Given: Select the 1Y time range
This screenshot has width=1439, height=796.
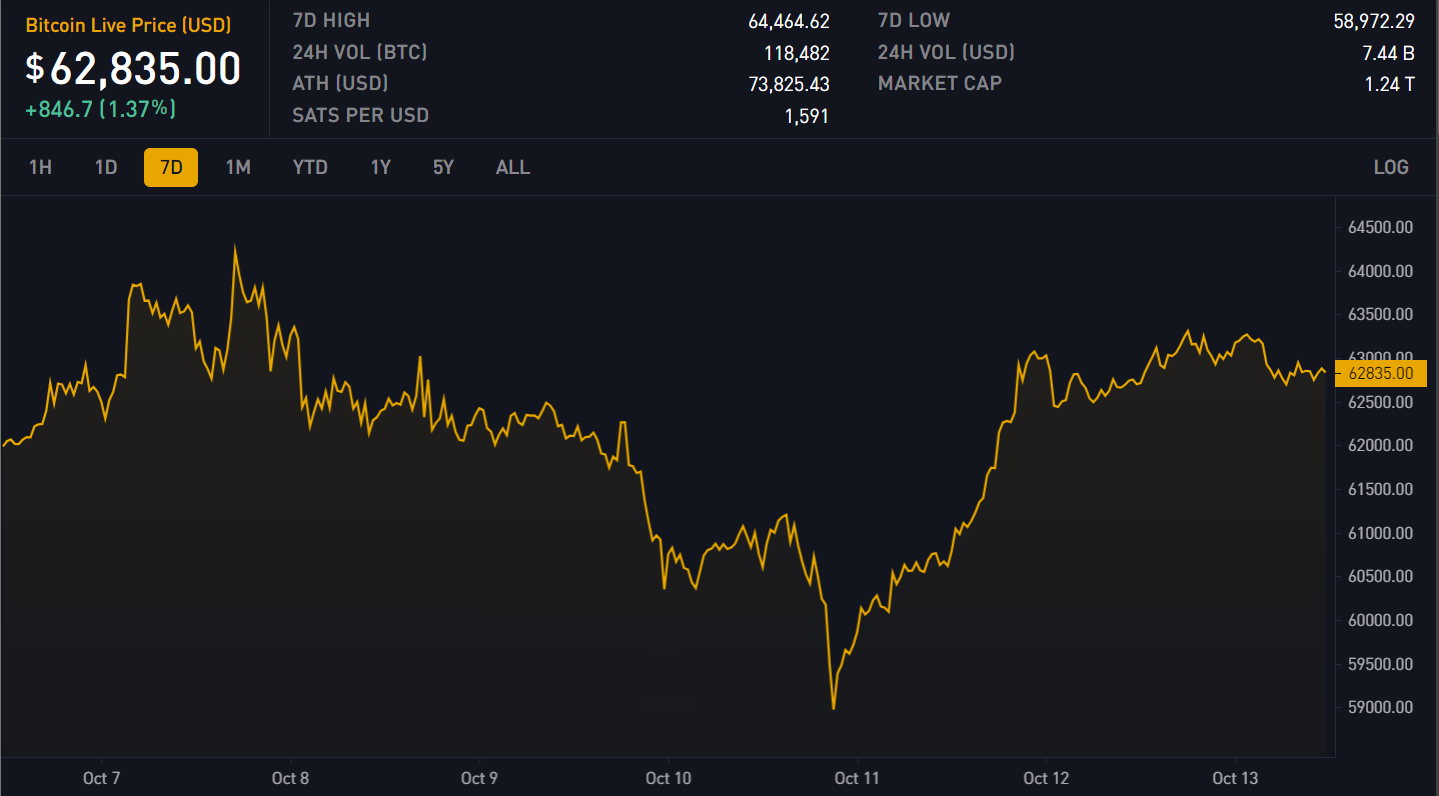Looking at the screenshot, I should pyautogui.click(x=380, y=167).
